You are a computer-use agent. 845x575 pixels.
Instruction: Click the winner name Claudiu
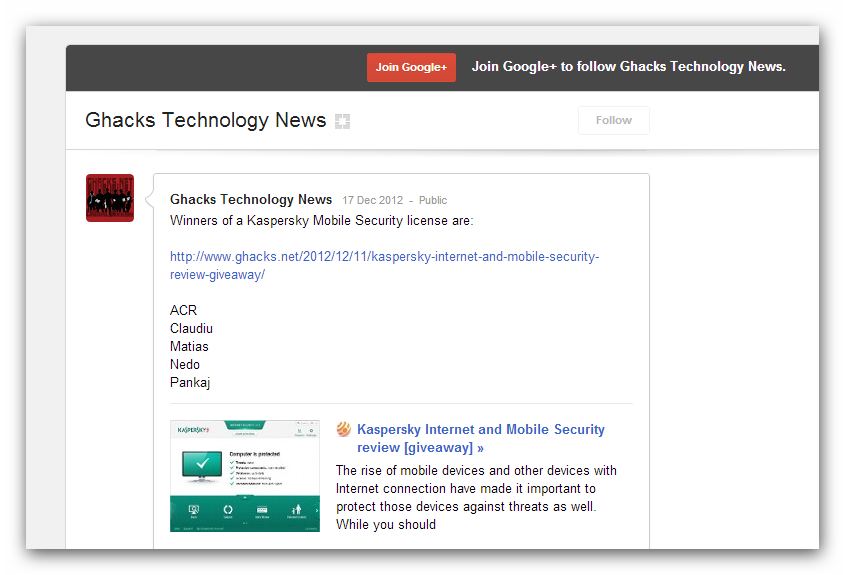pyautogui.click(x=191, y=328)
